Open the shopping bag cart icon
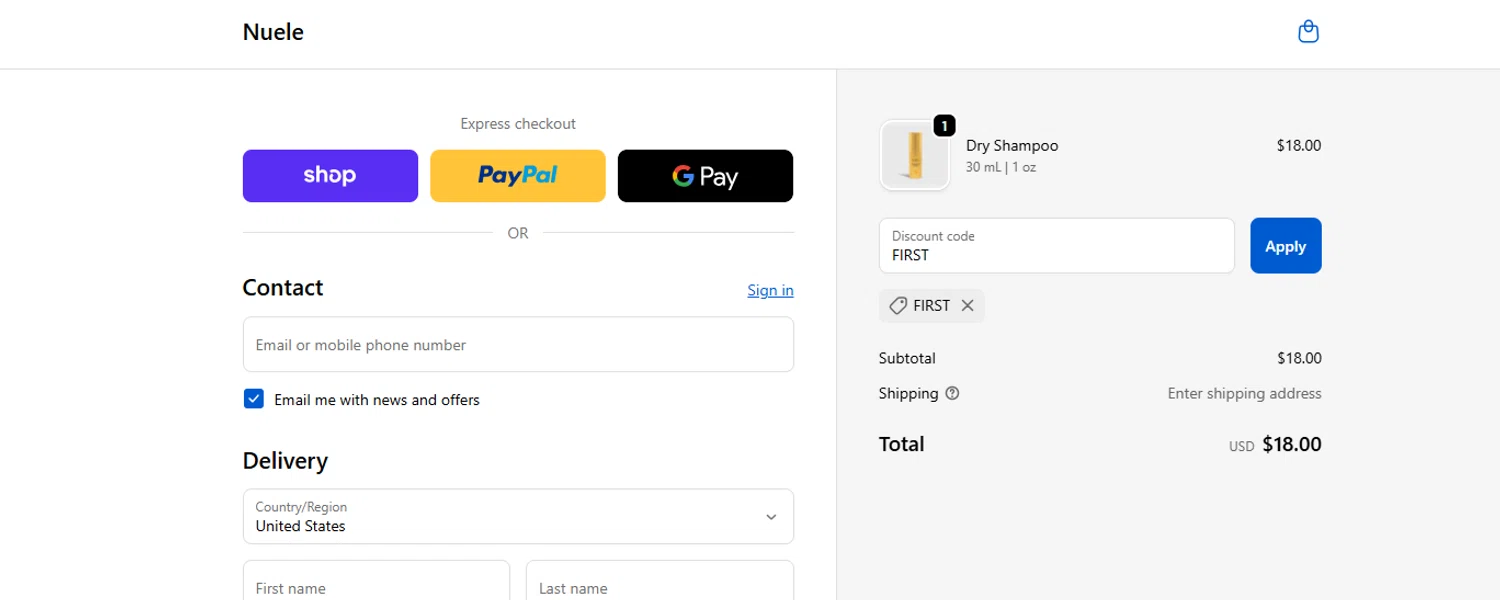Image resolution: width=1500 pixels, height=600 pixels. pyautogui.click(x=1308, y=32)
